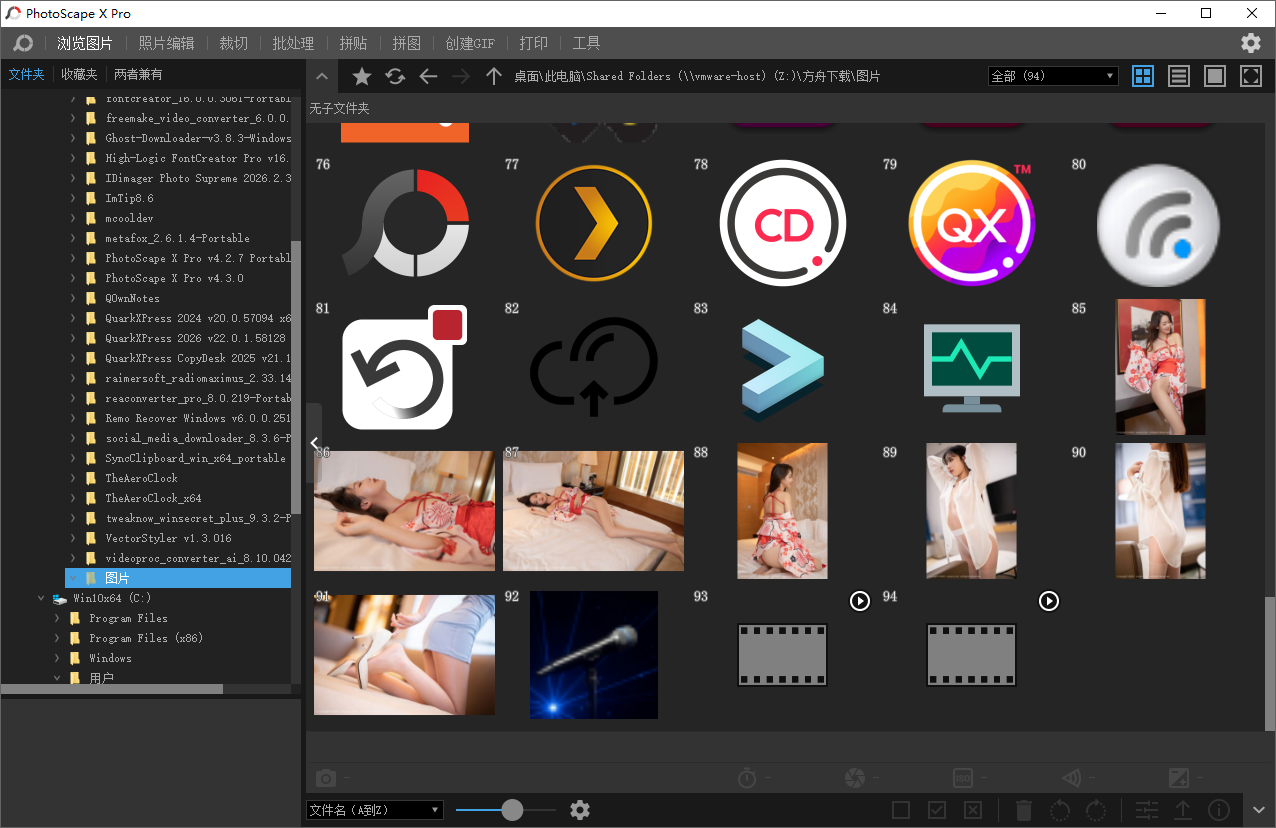Select the mcooldev folder
The width and height of the screenshot is (1276, 828).
tap(130, 218)
